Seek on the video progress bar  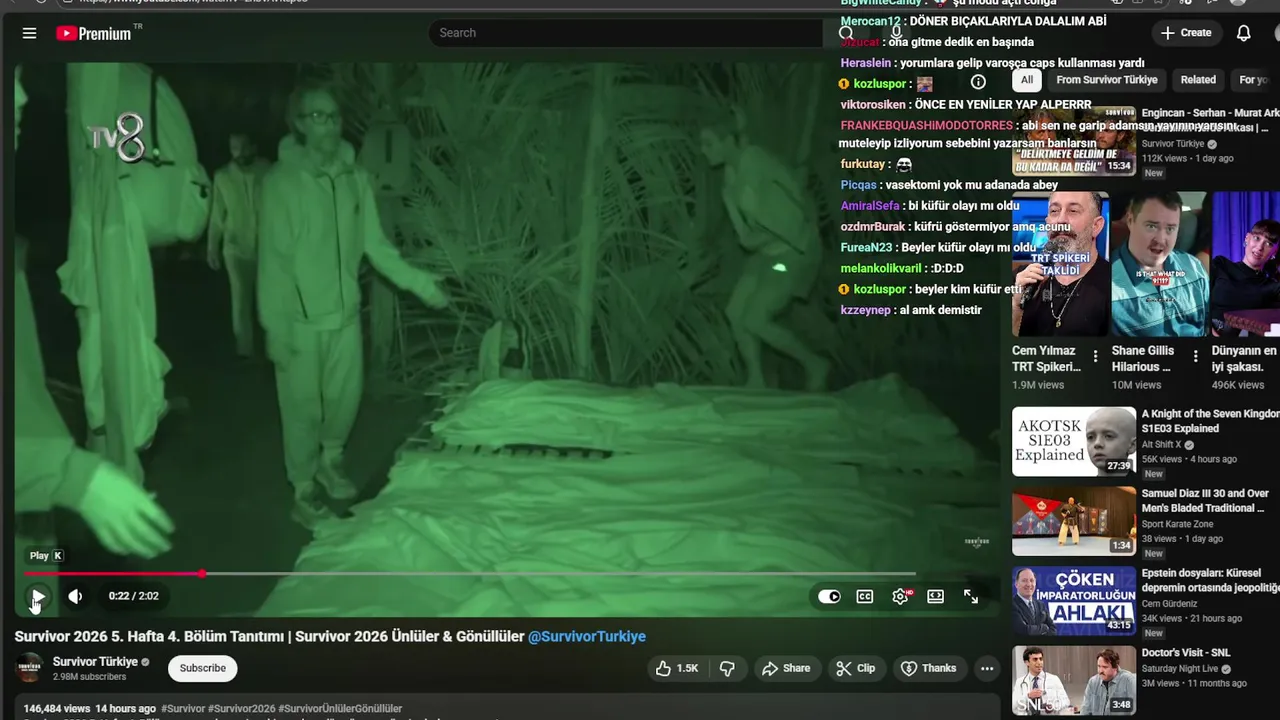[x=470, y=574]
